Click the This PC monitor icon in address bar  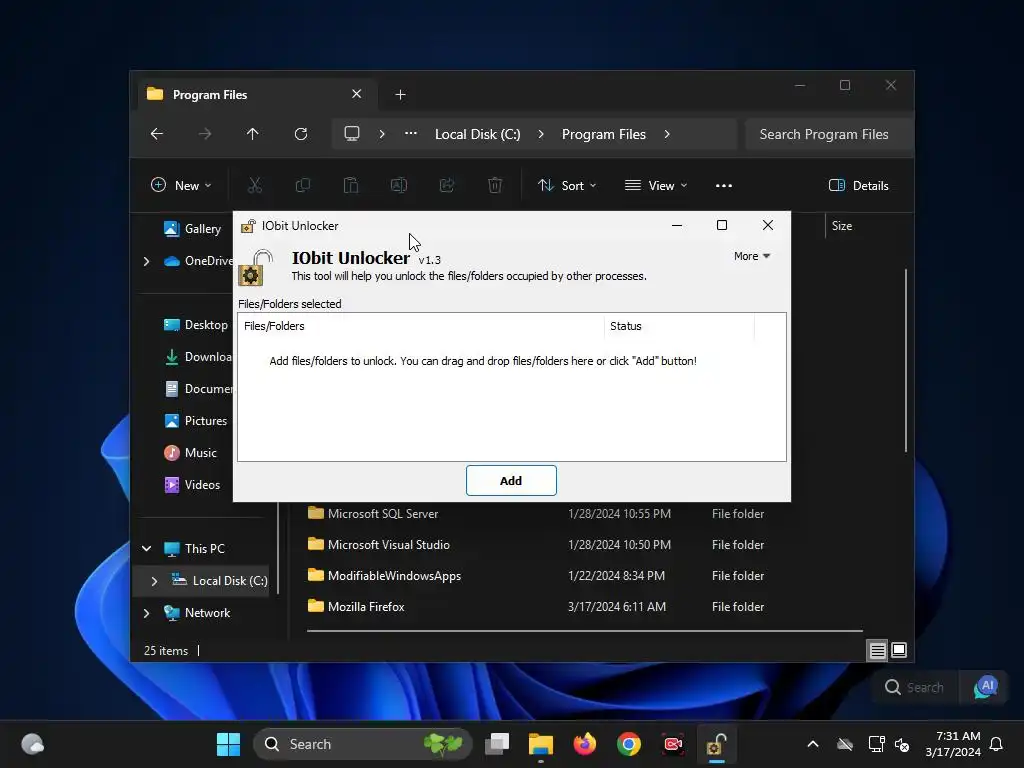tap(352, 134)
